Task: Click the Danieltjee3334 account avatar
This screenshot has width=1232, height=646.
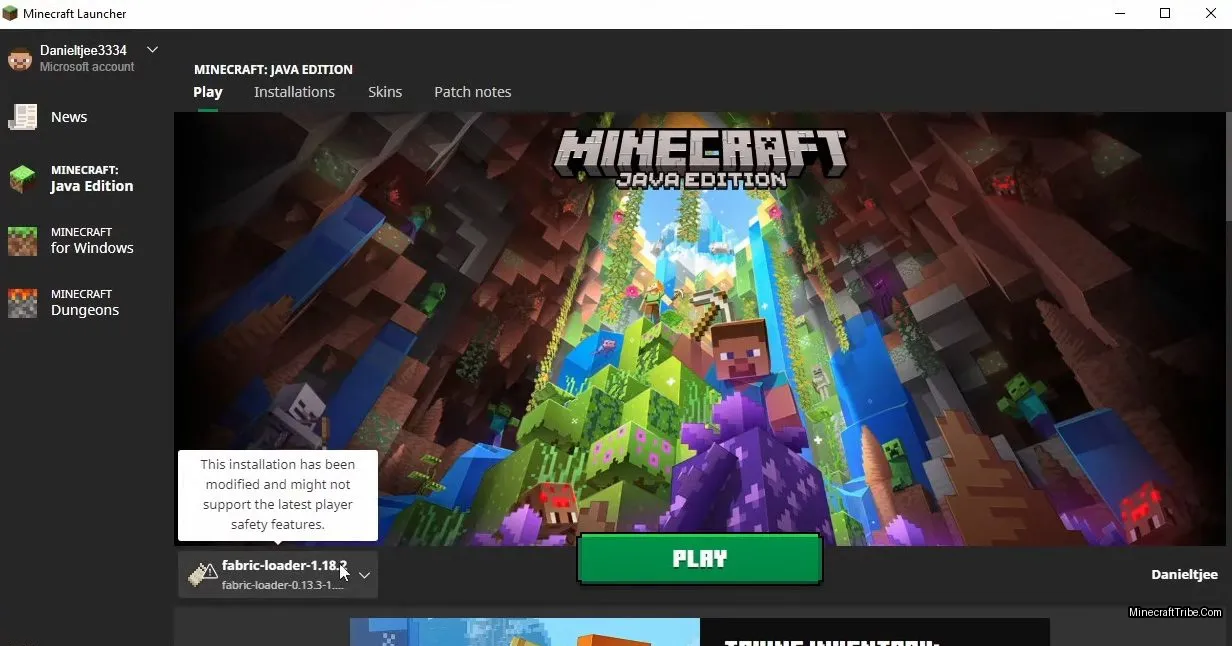Action: (20, 59)
